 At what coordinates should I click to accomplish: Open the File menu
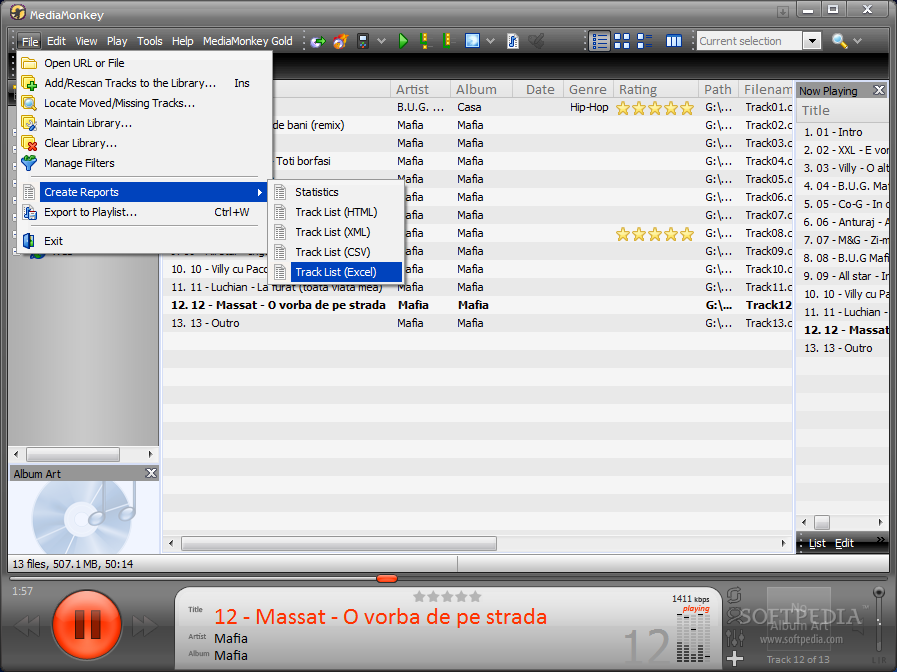[30, 41]
